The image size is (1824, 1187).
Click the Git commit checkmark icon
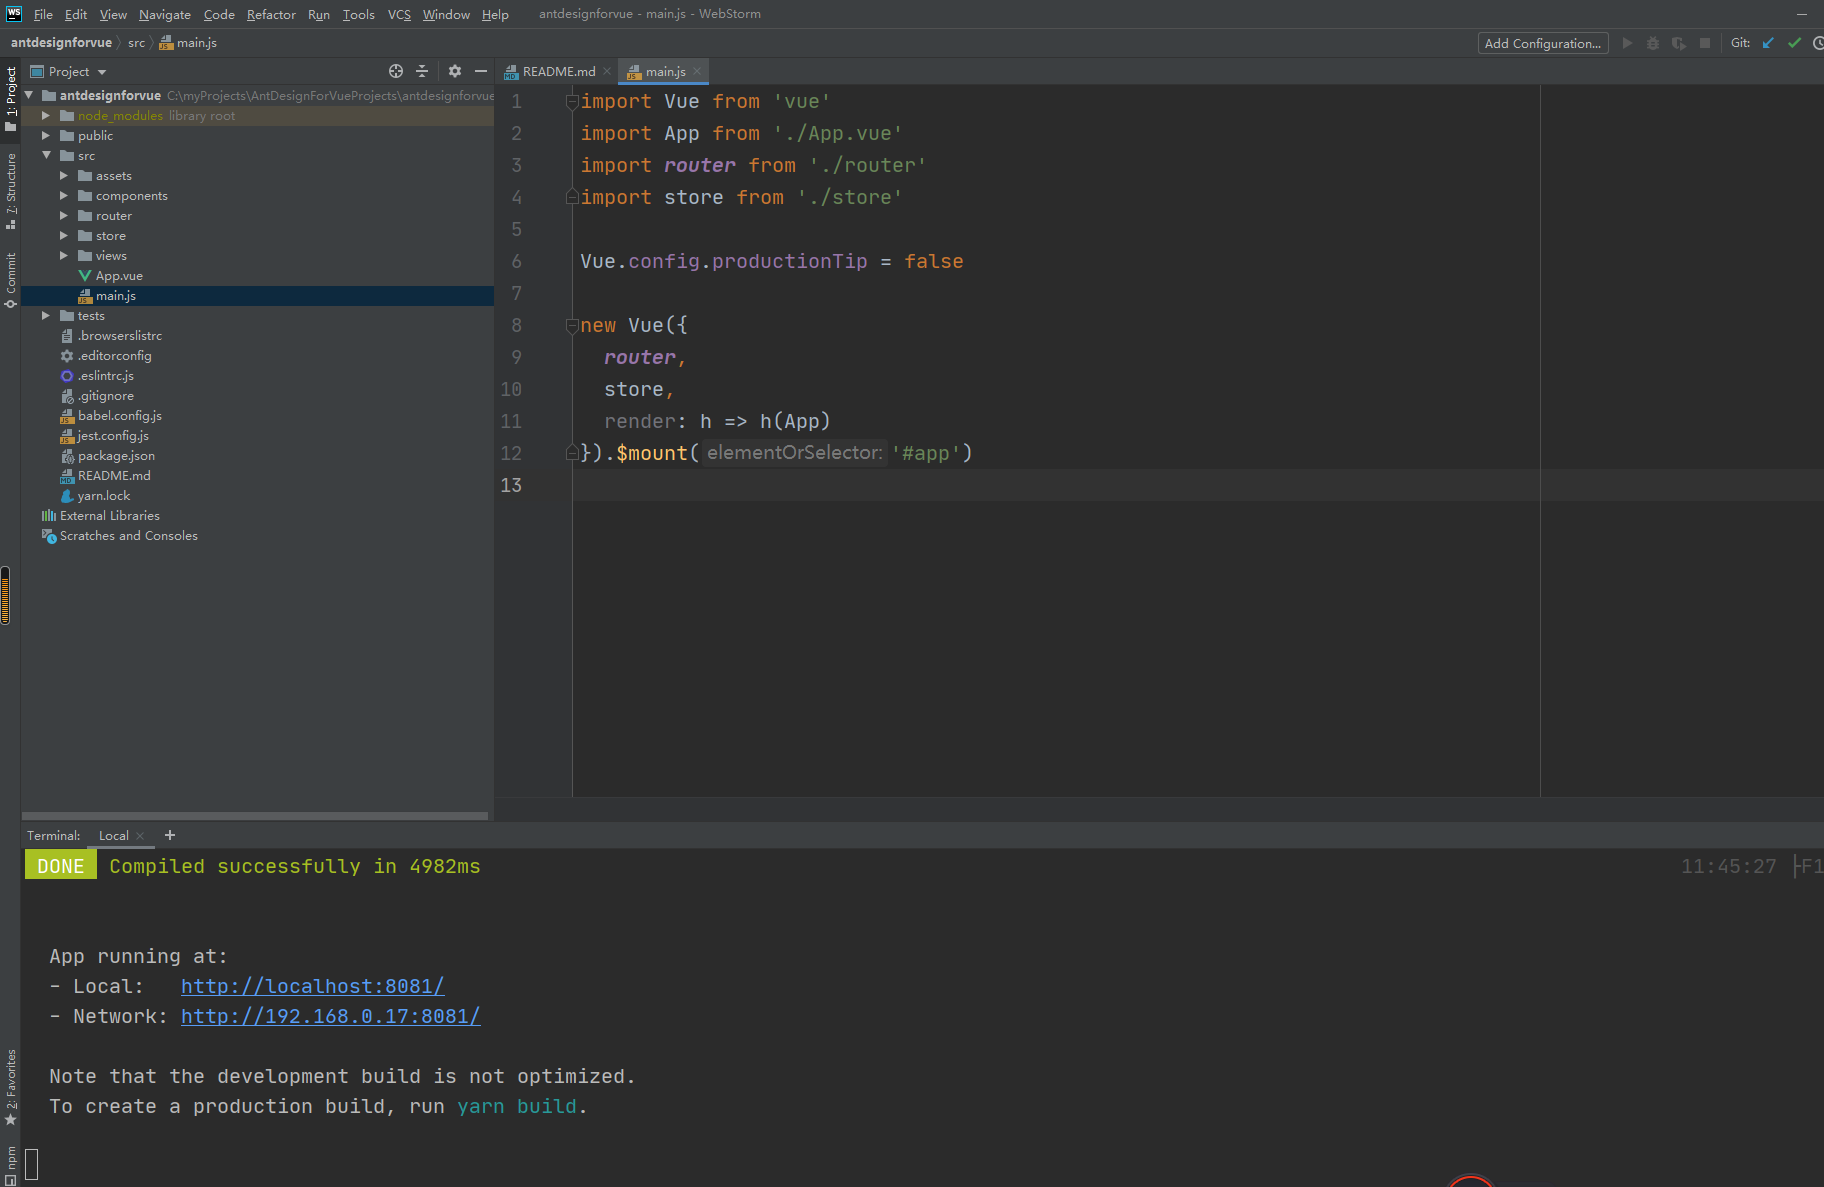1794,43
